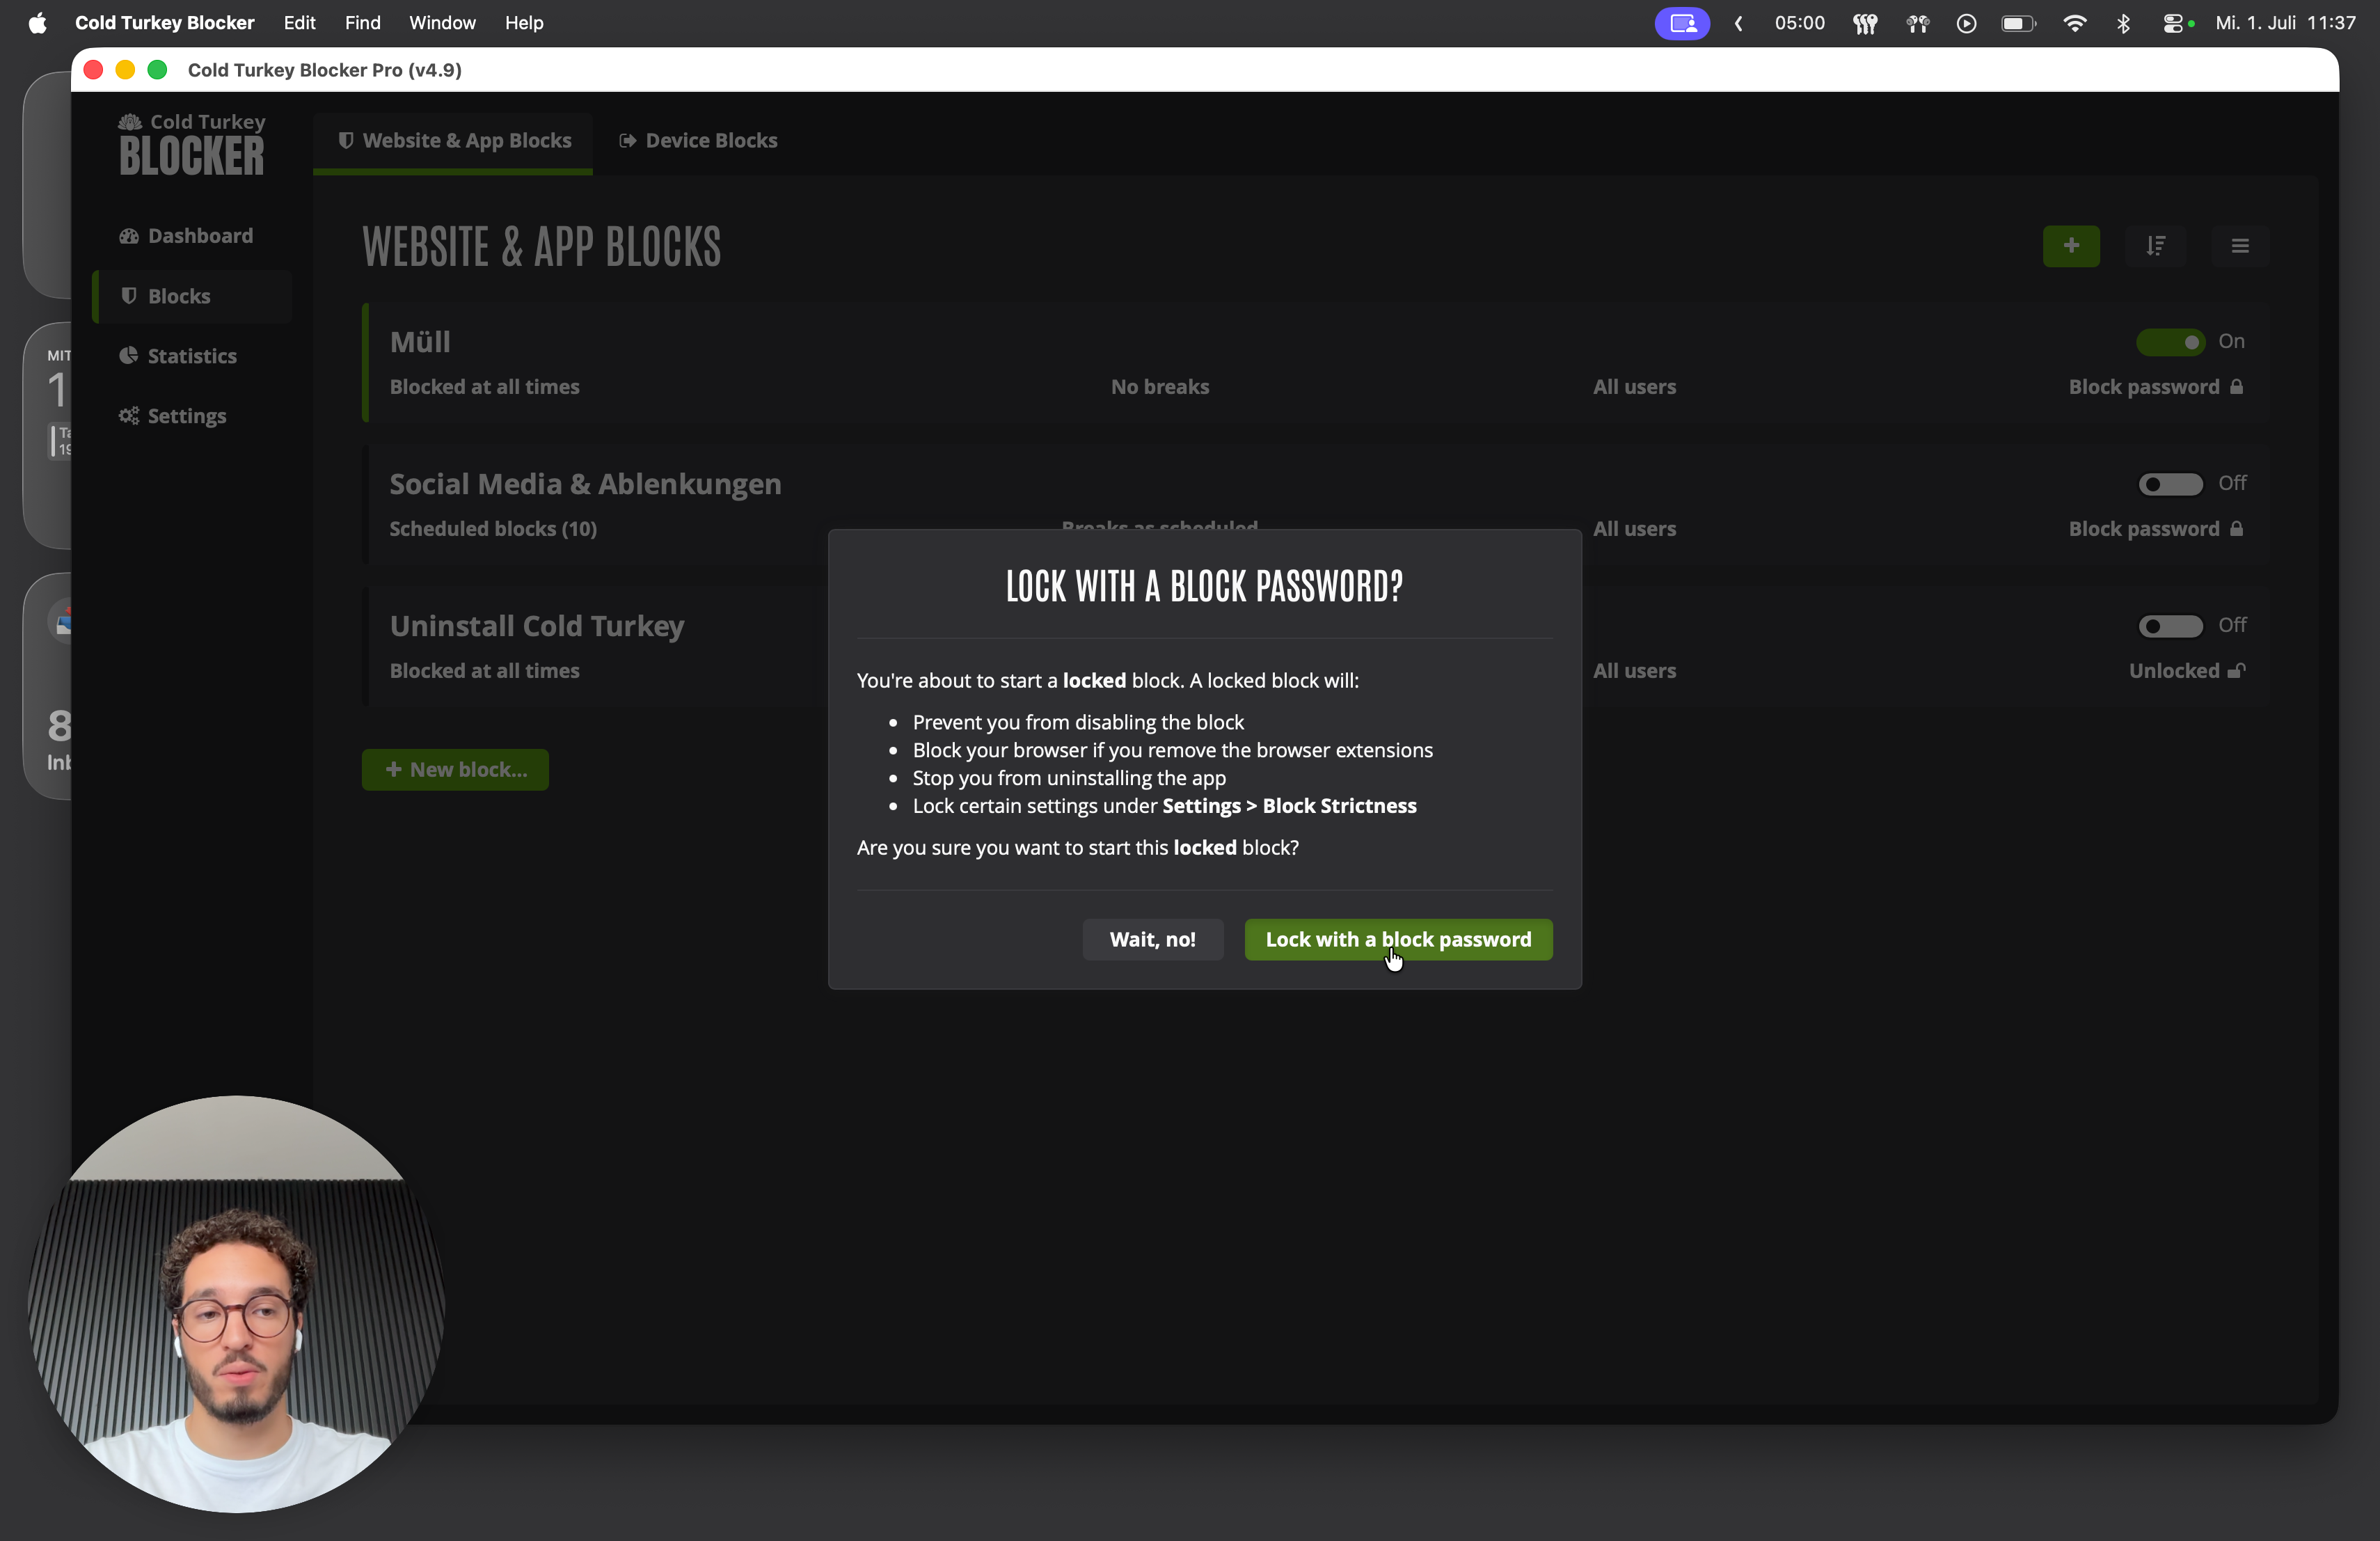2380x1541 pixels.
Task: Click the purple screen recording menu bar icon
Action: tap(1682, 23)
